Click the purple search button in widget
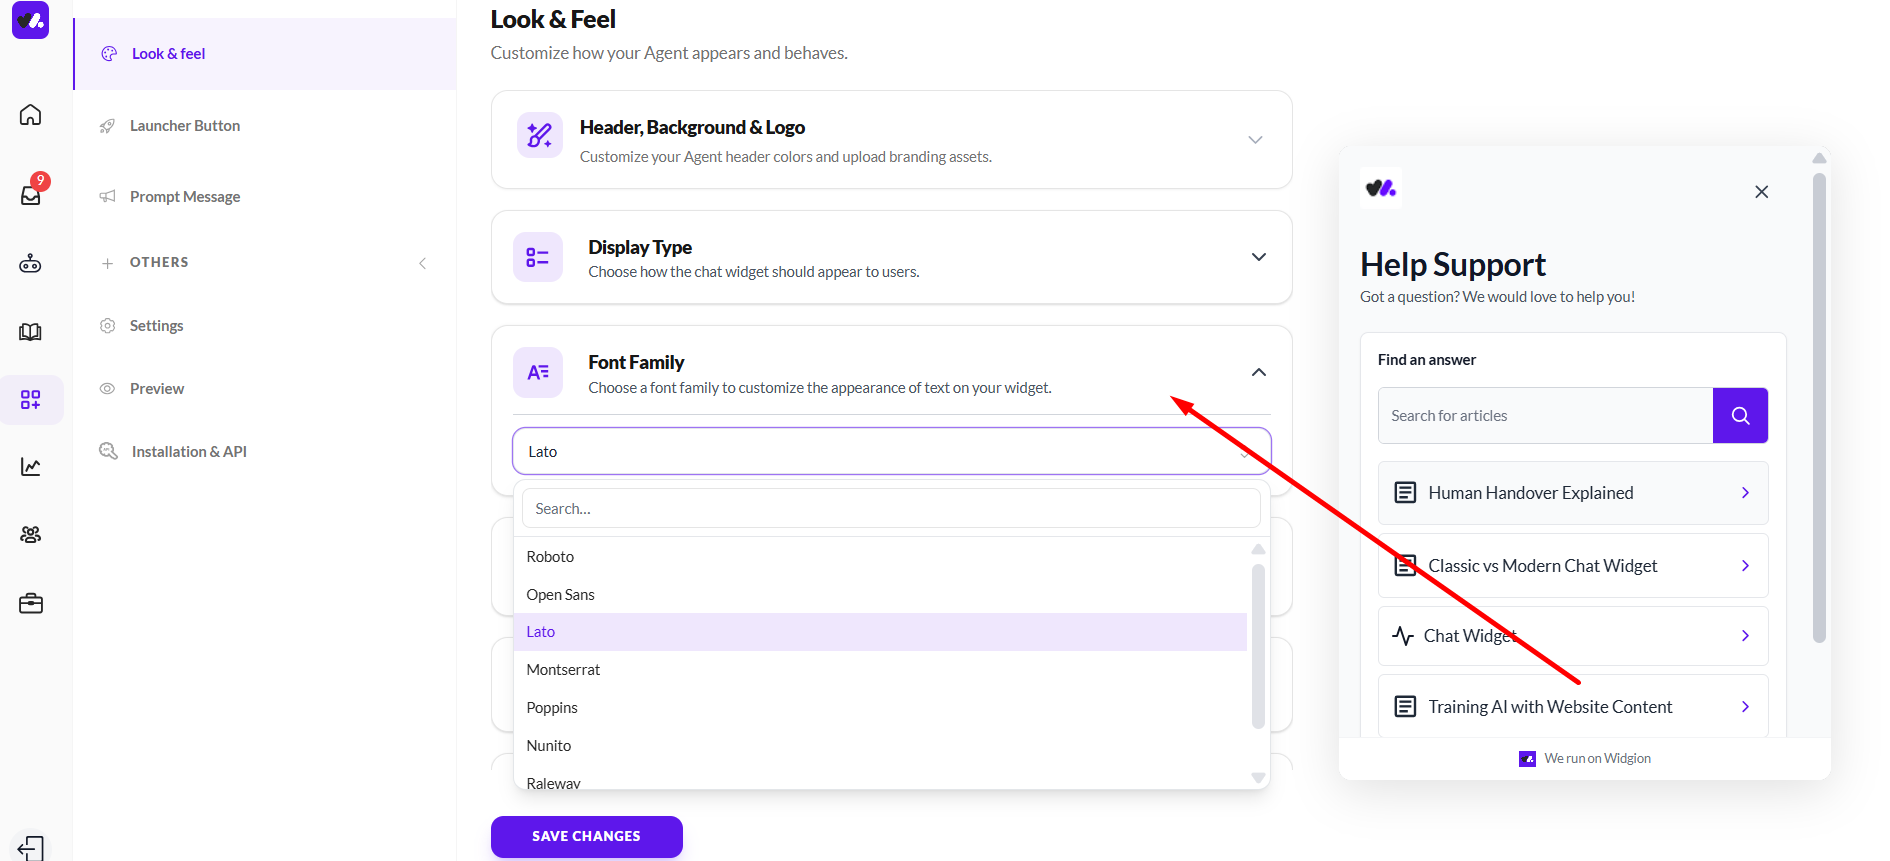1890x861 pixels. (1740, 415)
